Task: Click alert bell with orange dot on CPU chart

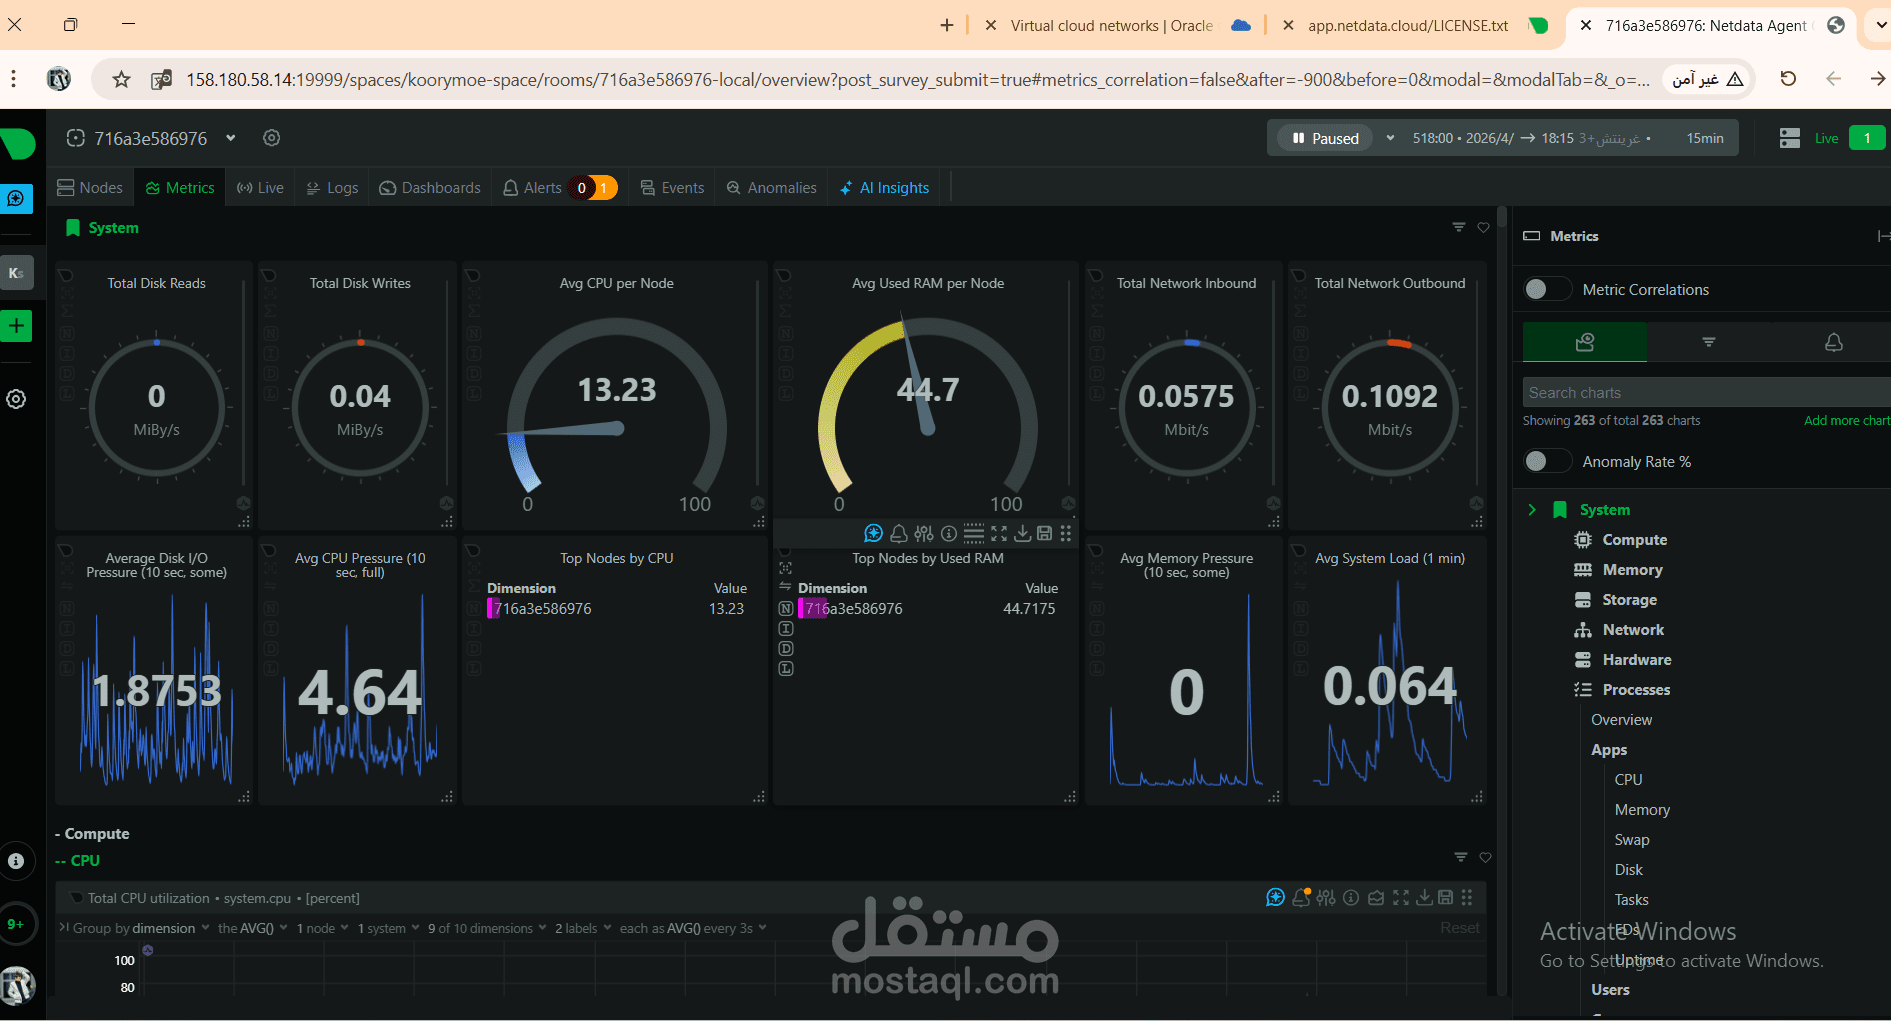Action: click(x=1301, y=898)
